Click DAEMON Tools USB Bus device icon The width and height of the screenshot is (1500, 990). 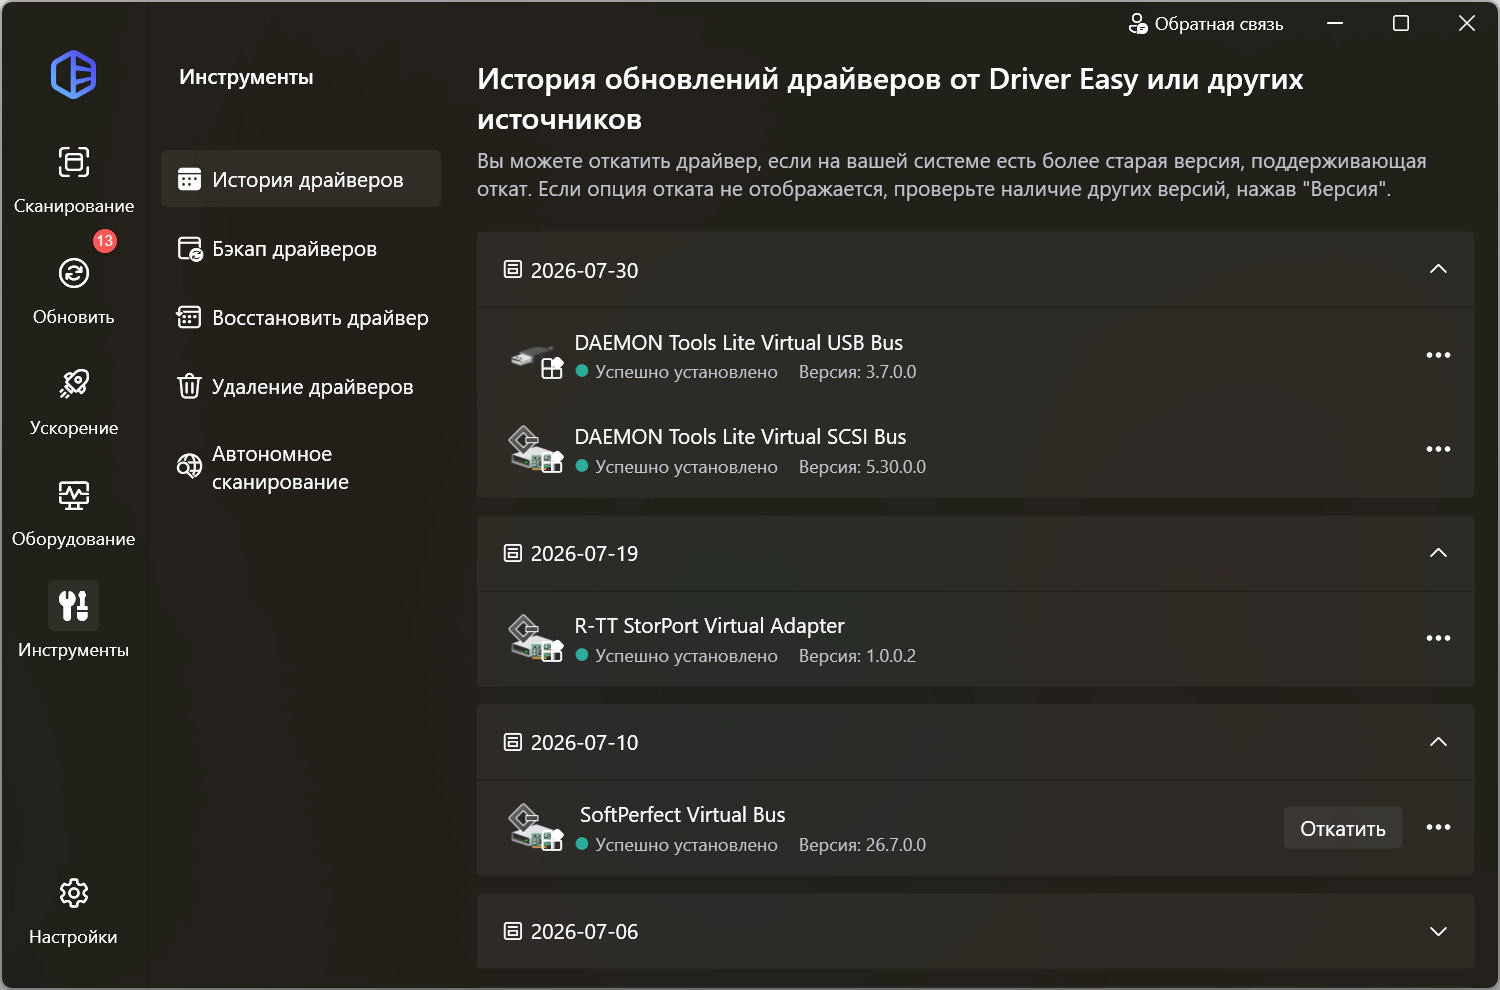[537, 359]
